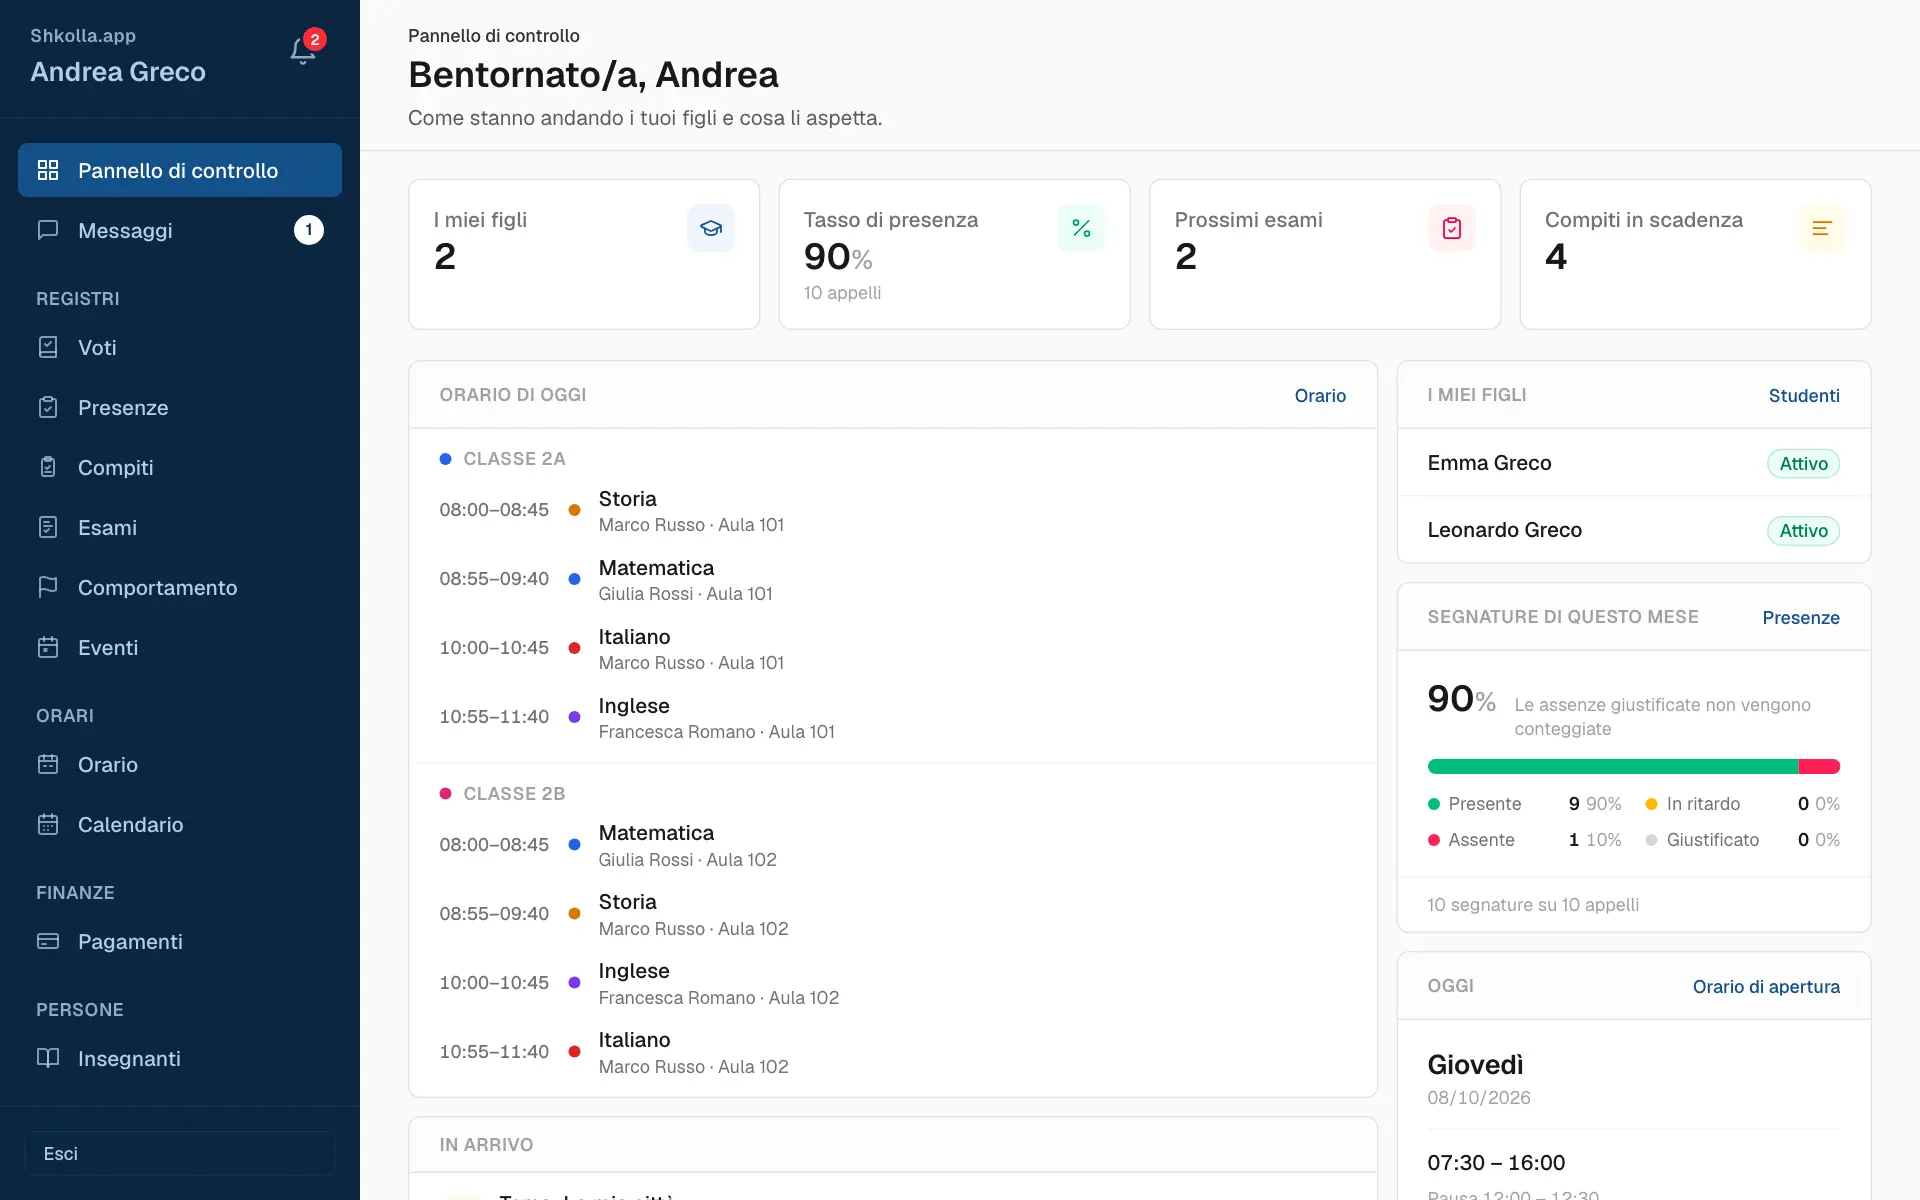This screenshot has height=1200, width=1920.
Task: Click the 10 segnature su 10 appelli text
Action: pyautogui.click(x=1533, y=904)
